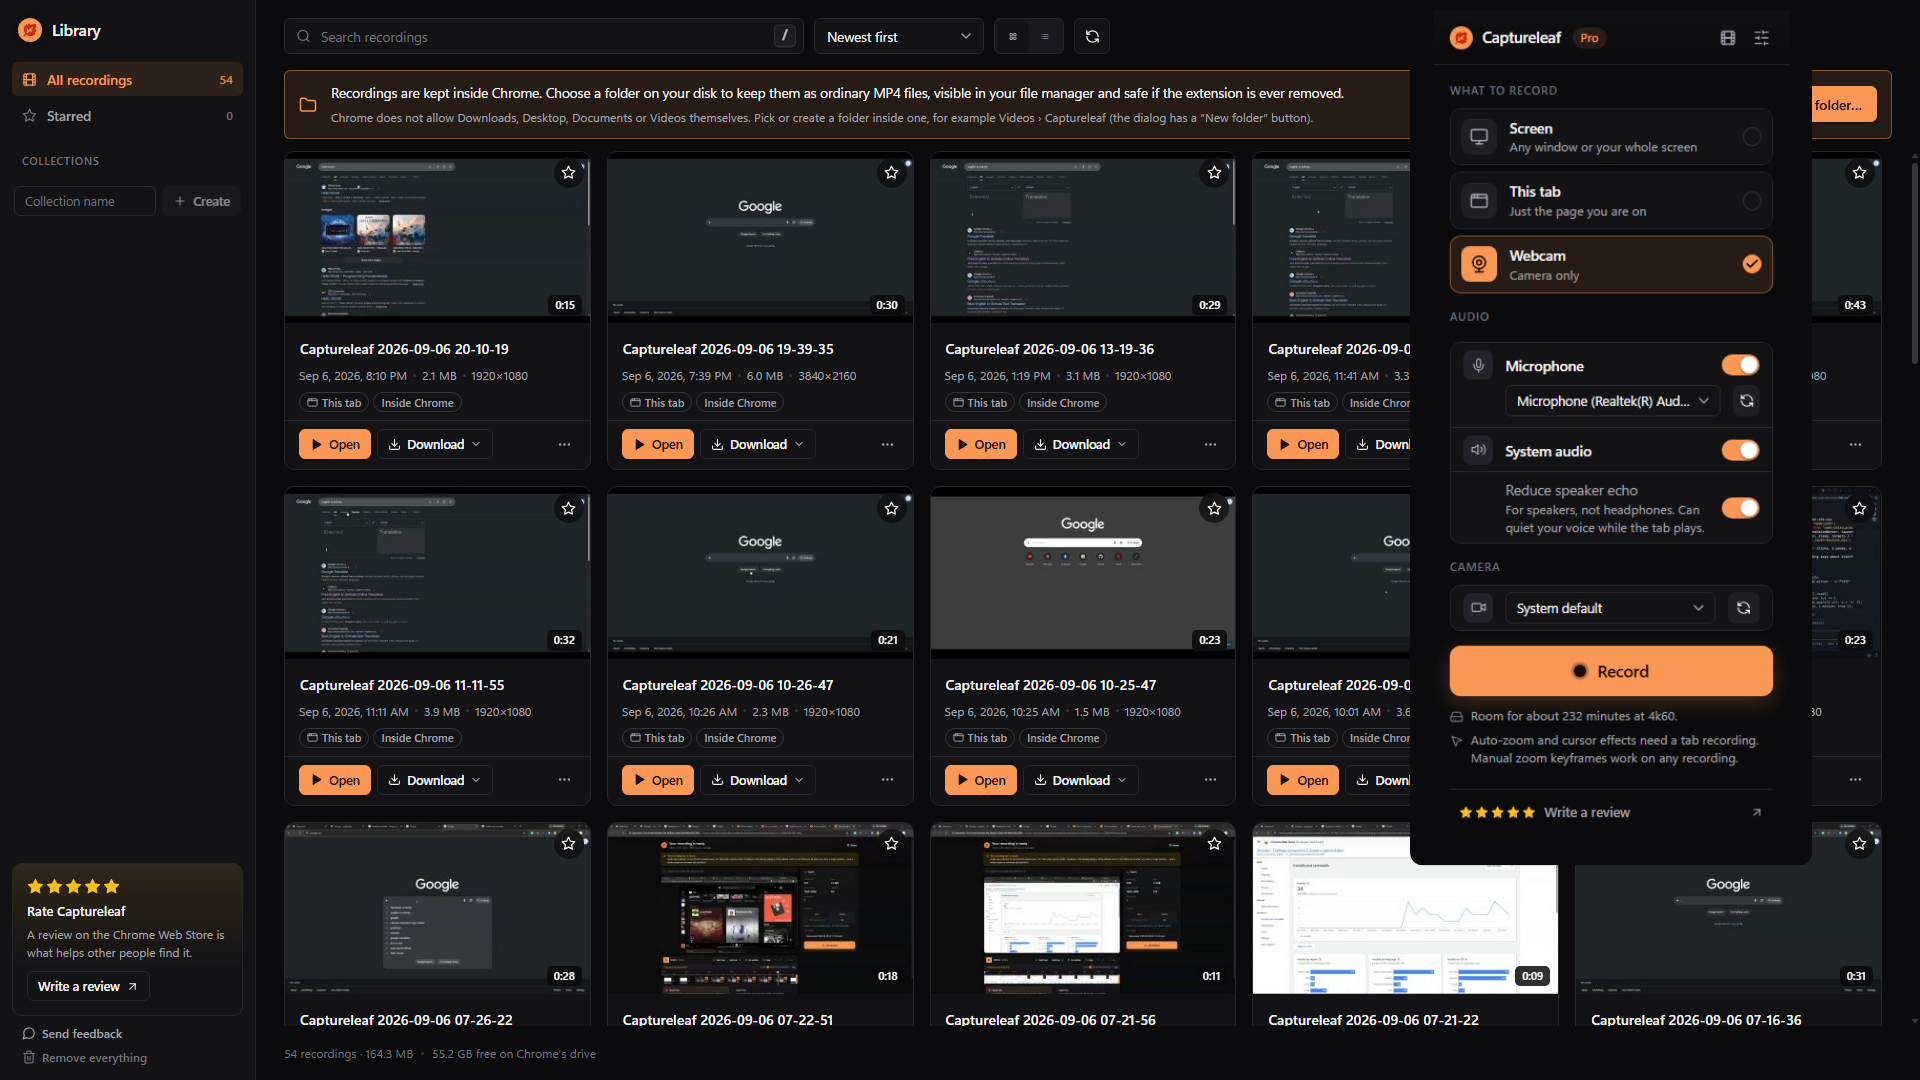Star the Captureleaf 2026-09-06 07-26-22 recording
Viewport: 1920px width, 1080px height.
point(569,844)
